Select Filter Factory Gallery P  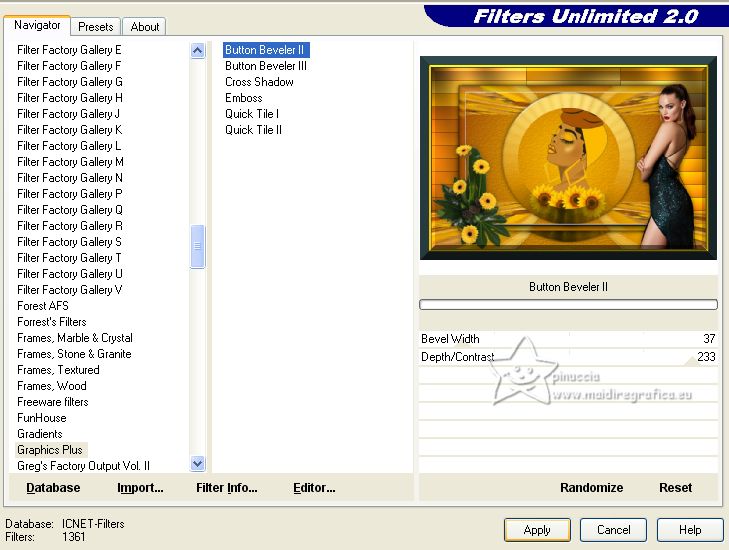click(70, 193)
